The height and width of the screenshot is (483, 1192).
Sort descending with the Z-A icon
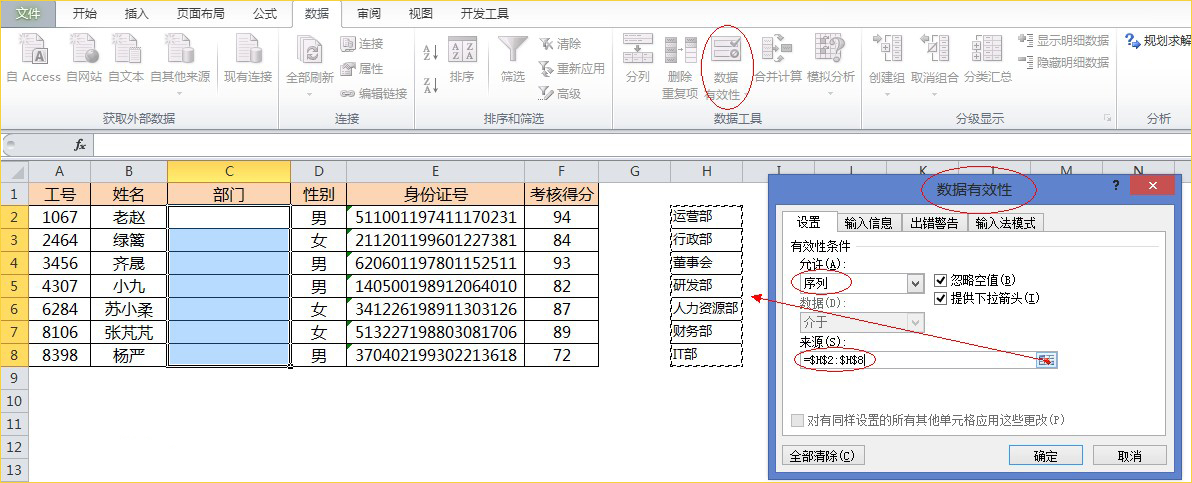pos(431,85)
